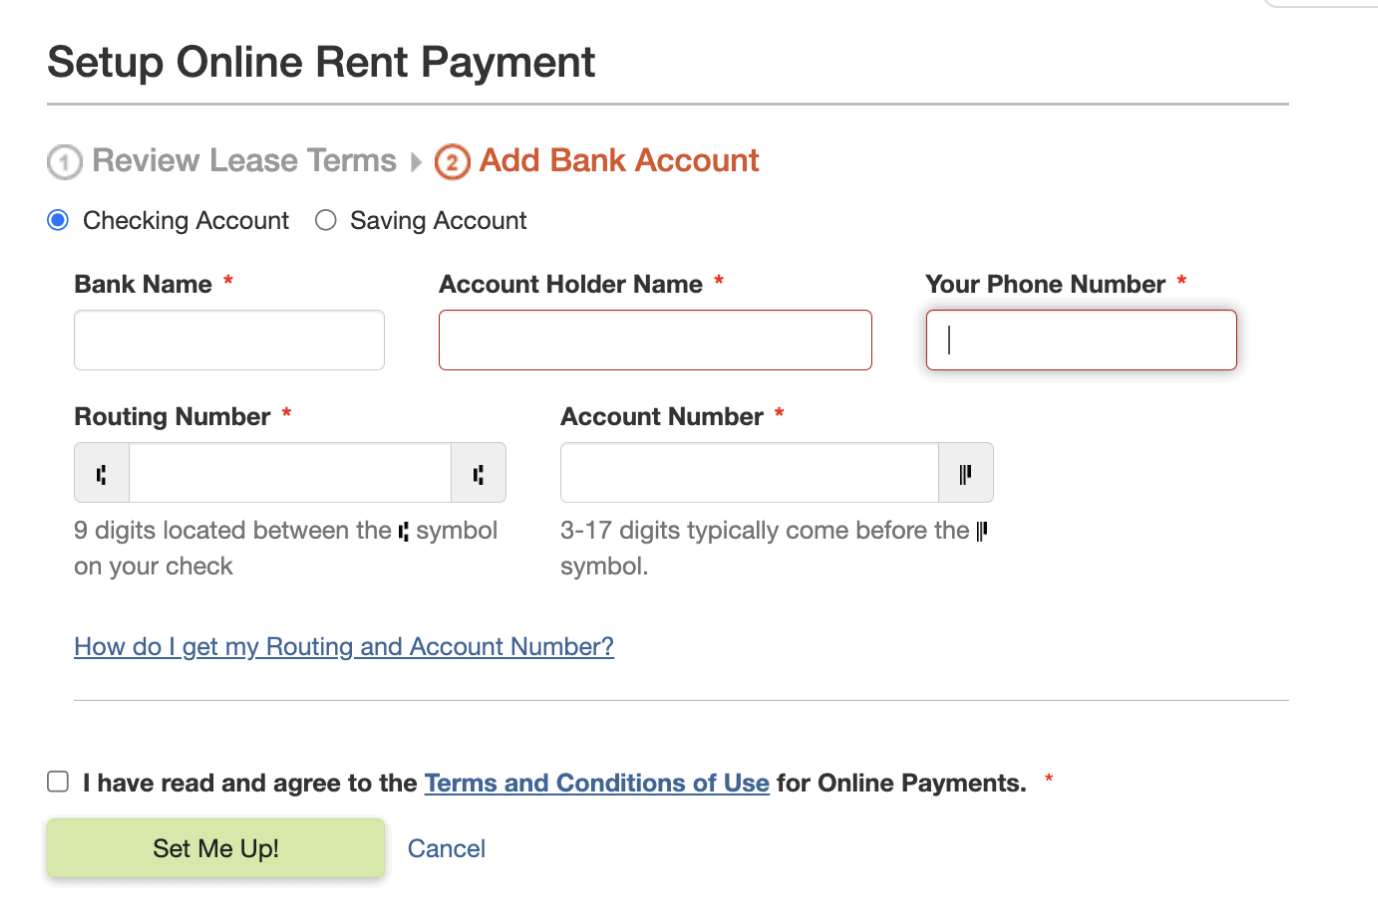Viewport: 1378px width, 902px height.
Task: Click the step 2 circle icon
Action: point(452,162)
